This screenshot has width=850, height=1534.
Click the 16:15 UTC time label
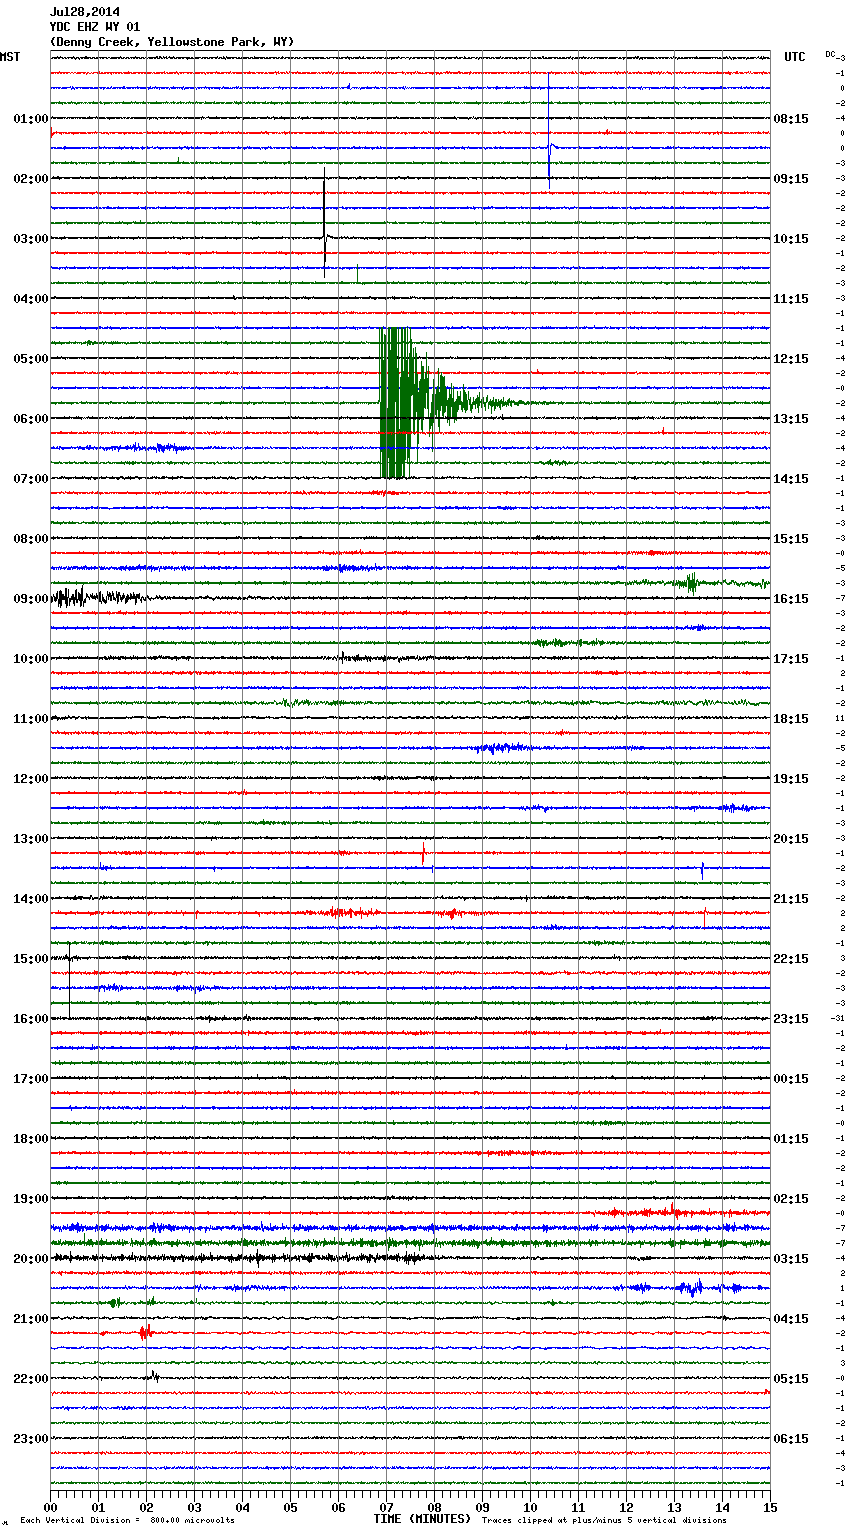(x=791, y=599)
